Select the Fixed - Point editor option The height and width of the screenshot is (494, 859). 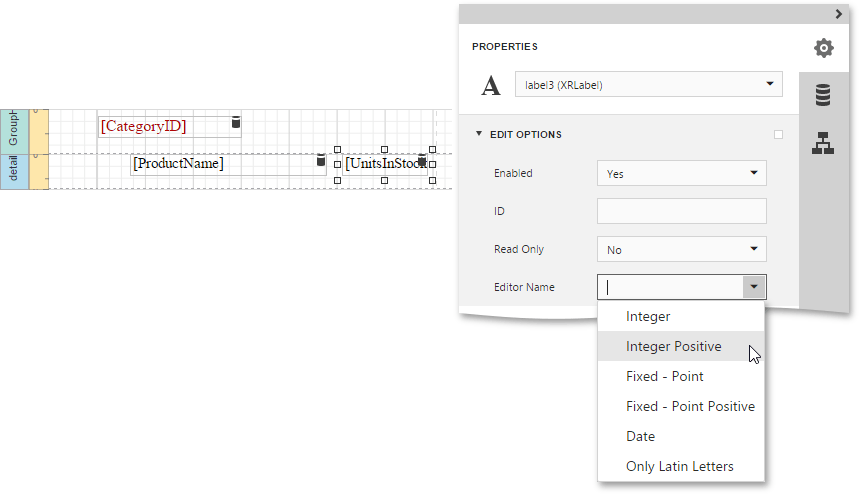[681, 376]
